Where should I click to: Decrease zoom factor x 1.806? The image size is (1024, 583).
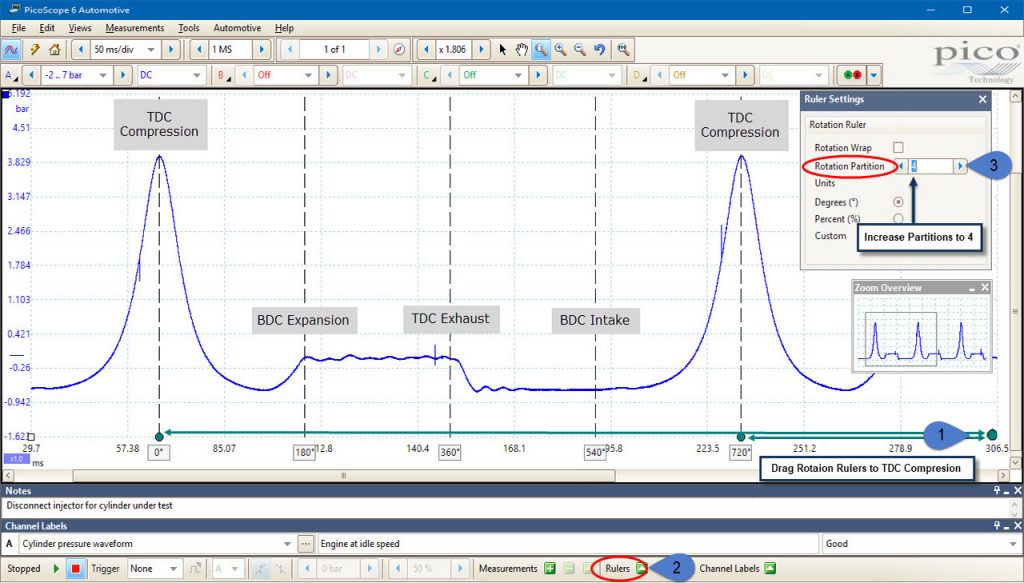(x=426, y=50)
